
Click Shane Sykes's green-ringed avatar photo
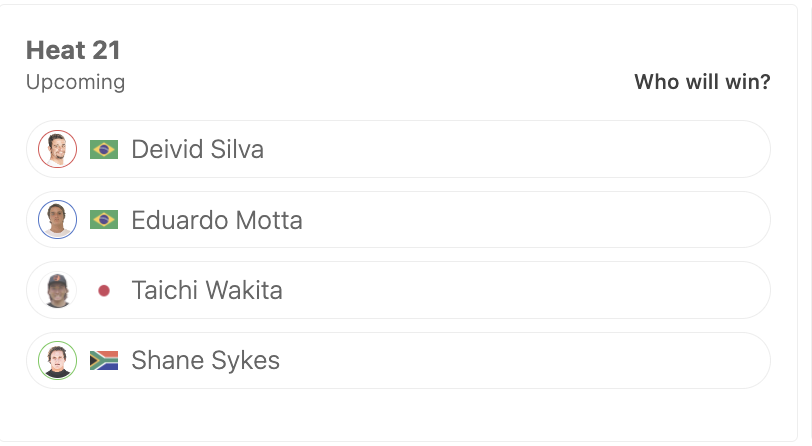57,361
